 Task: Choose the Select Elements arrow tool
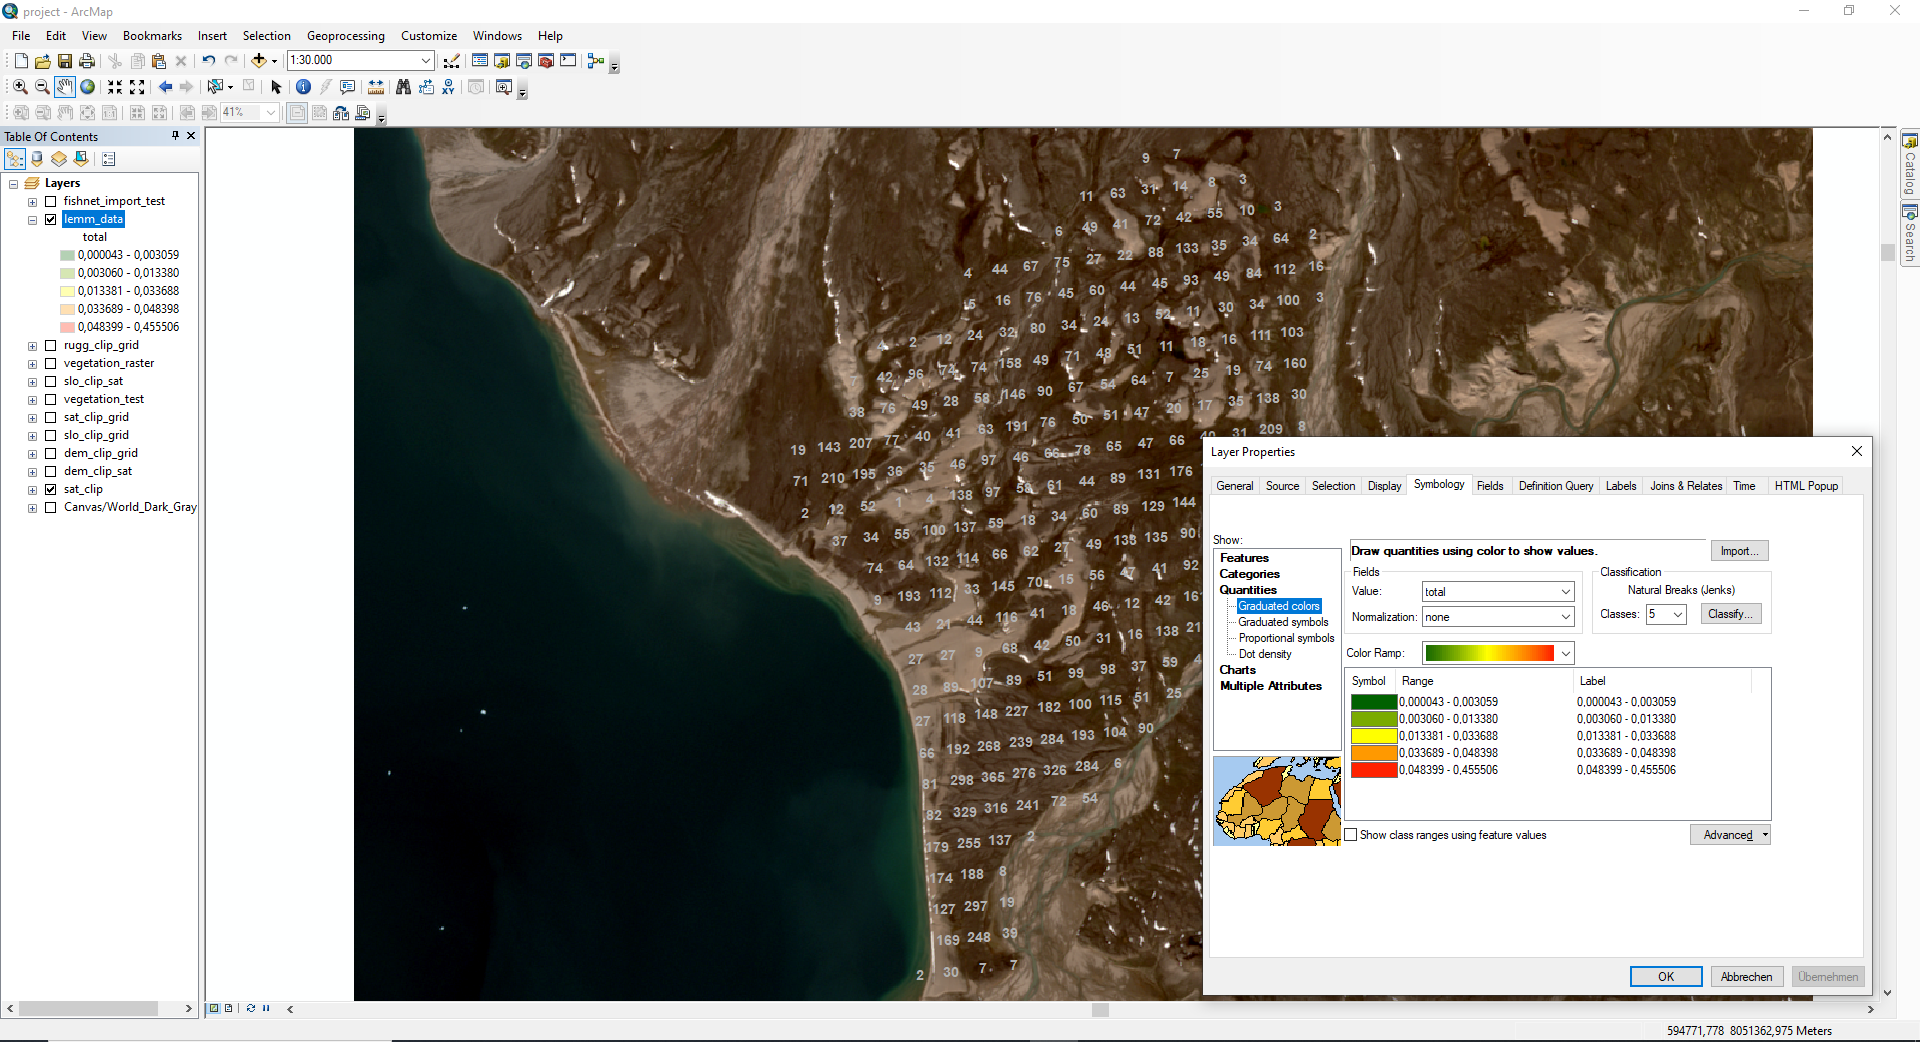tap(277, 87)
